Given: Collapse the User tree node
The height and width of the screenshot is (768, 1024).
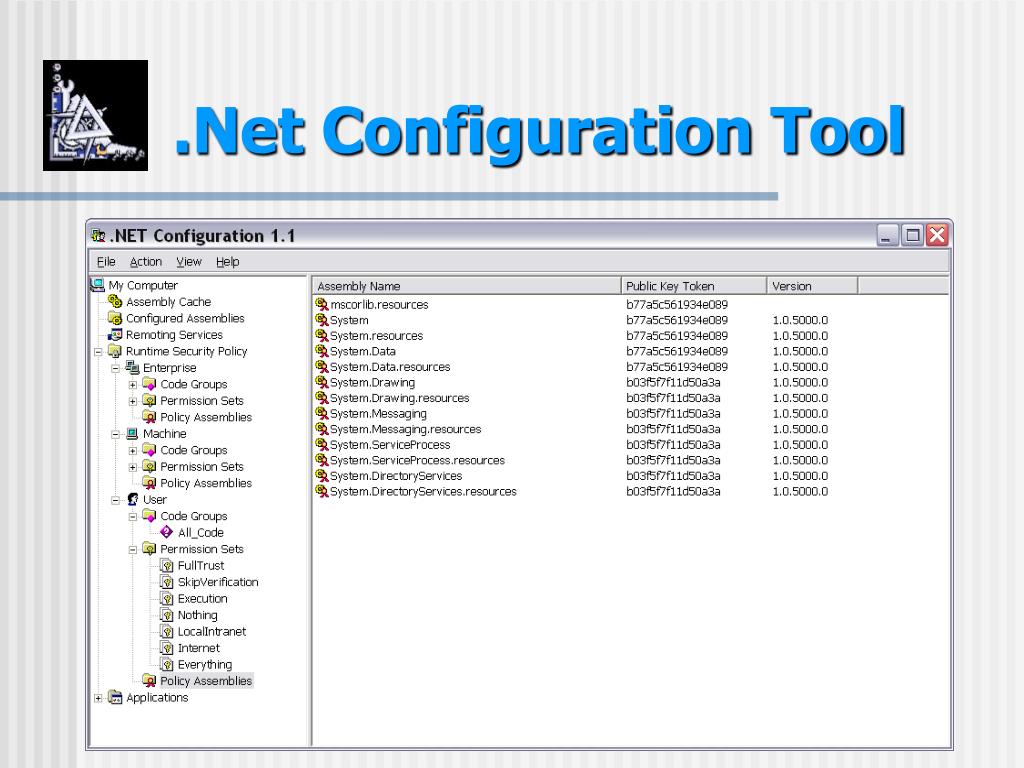Looking at the screenshot, I should pos(116,500).
